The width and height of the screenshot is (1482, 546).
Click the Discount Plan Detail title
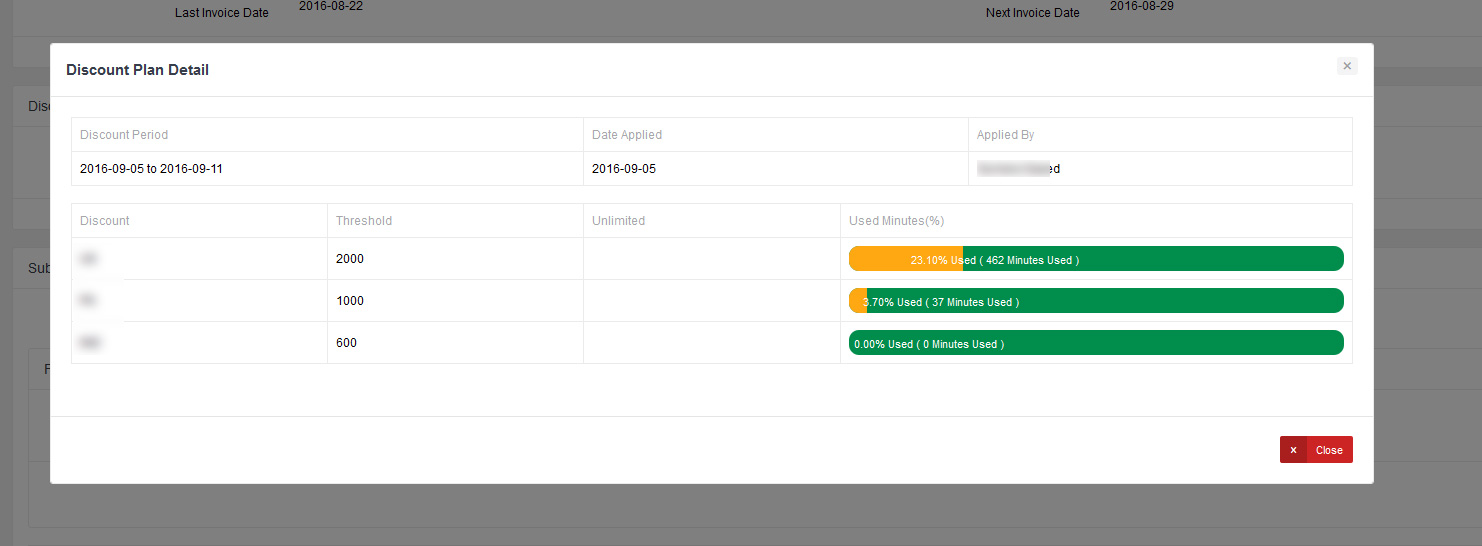[x=137, y=70]
